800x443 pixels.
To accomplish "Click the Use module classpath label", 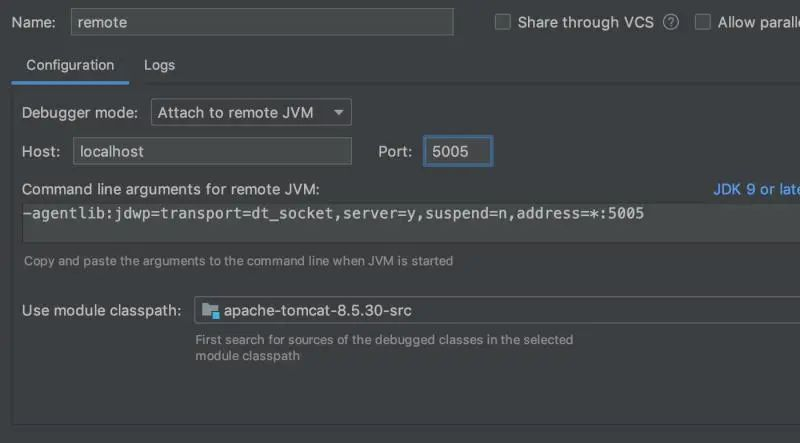I will (102, 310).
